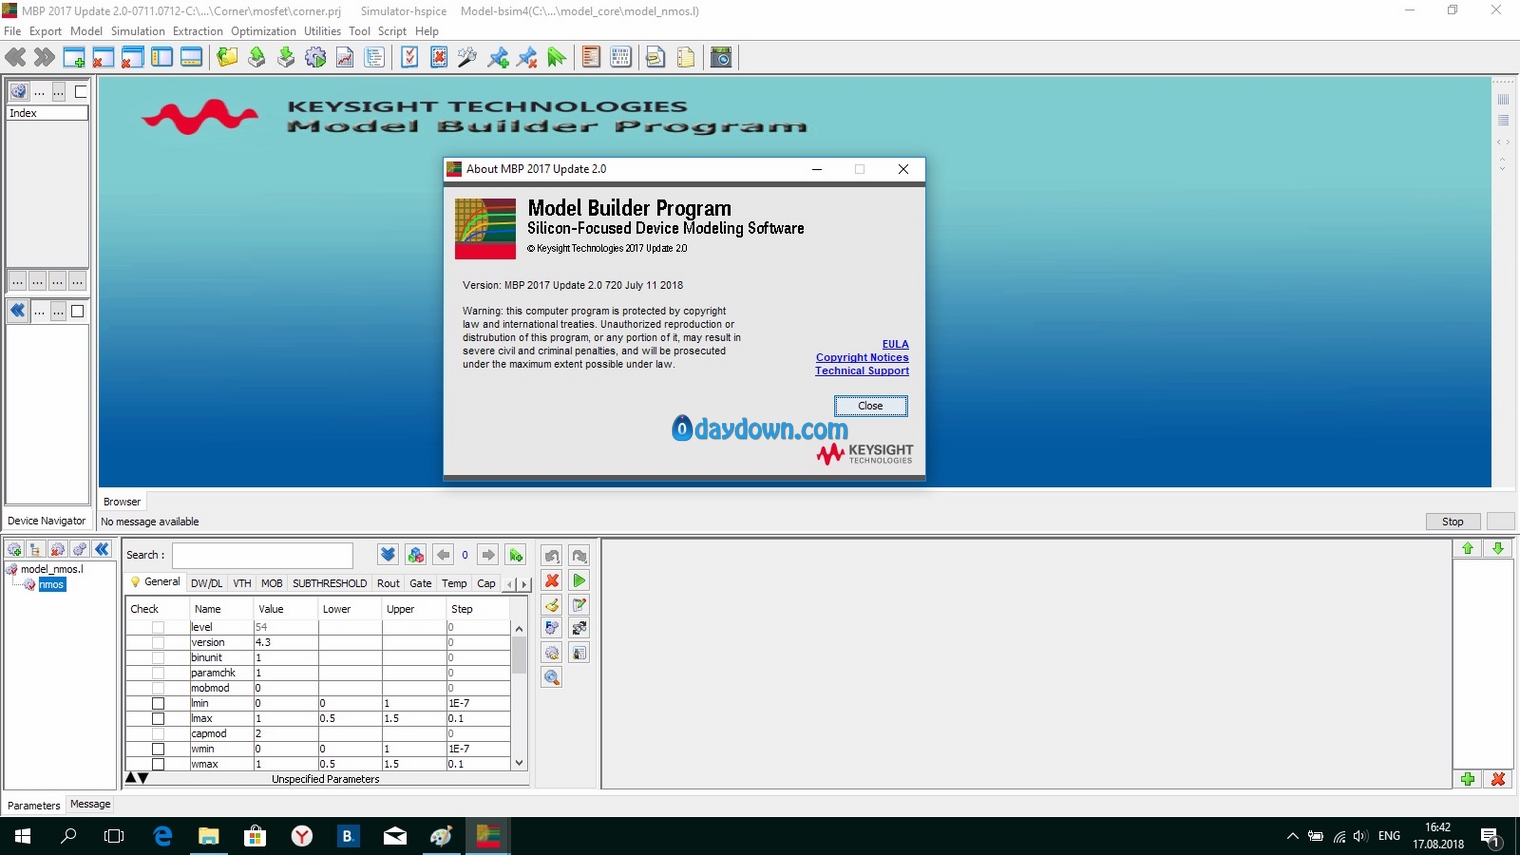
Task: Click scroll-down arrow of parameter table
Action: (519, 763)
